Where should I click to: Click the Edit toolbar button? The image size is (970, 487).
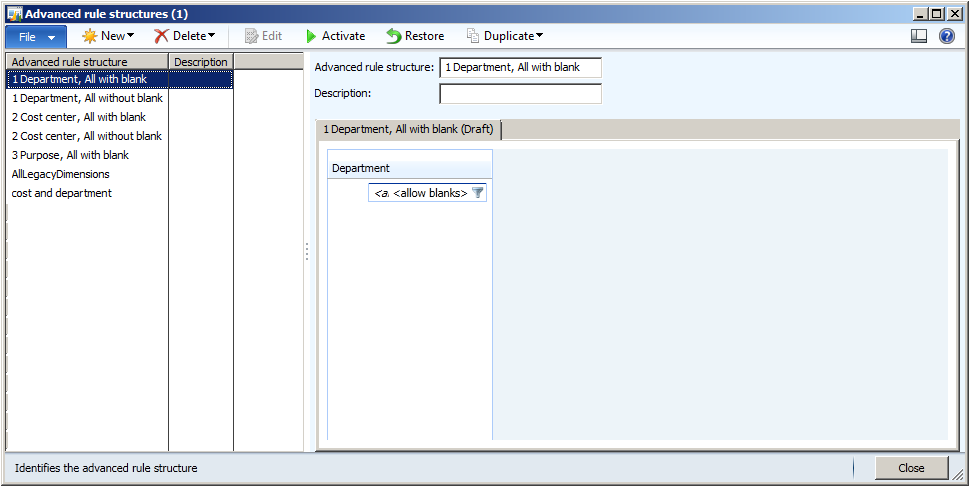pos(264,37)
